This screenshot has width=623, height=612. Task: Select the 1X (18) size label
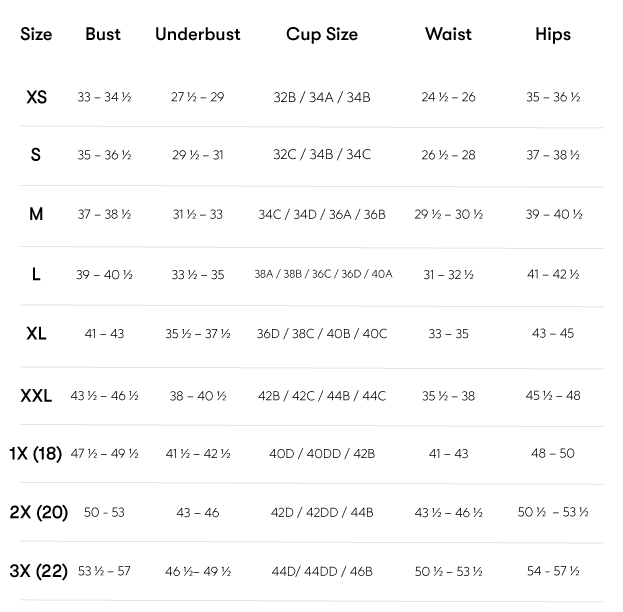coord(36,453)
